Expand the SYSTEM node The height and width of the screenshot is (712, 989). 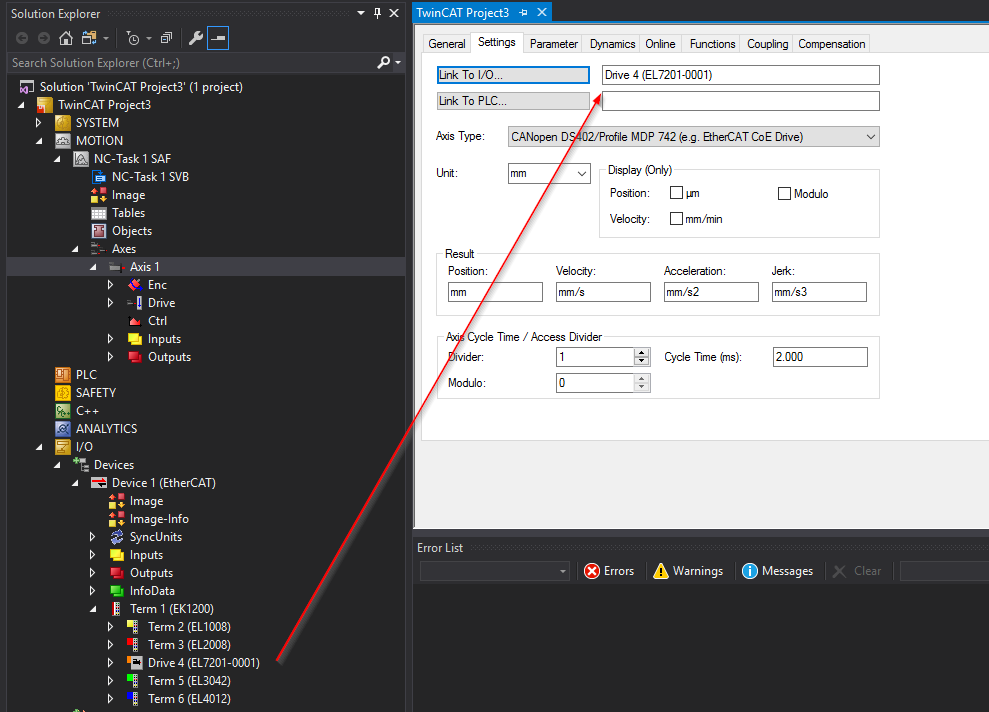tap(38, 122)
